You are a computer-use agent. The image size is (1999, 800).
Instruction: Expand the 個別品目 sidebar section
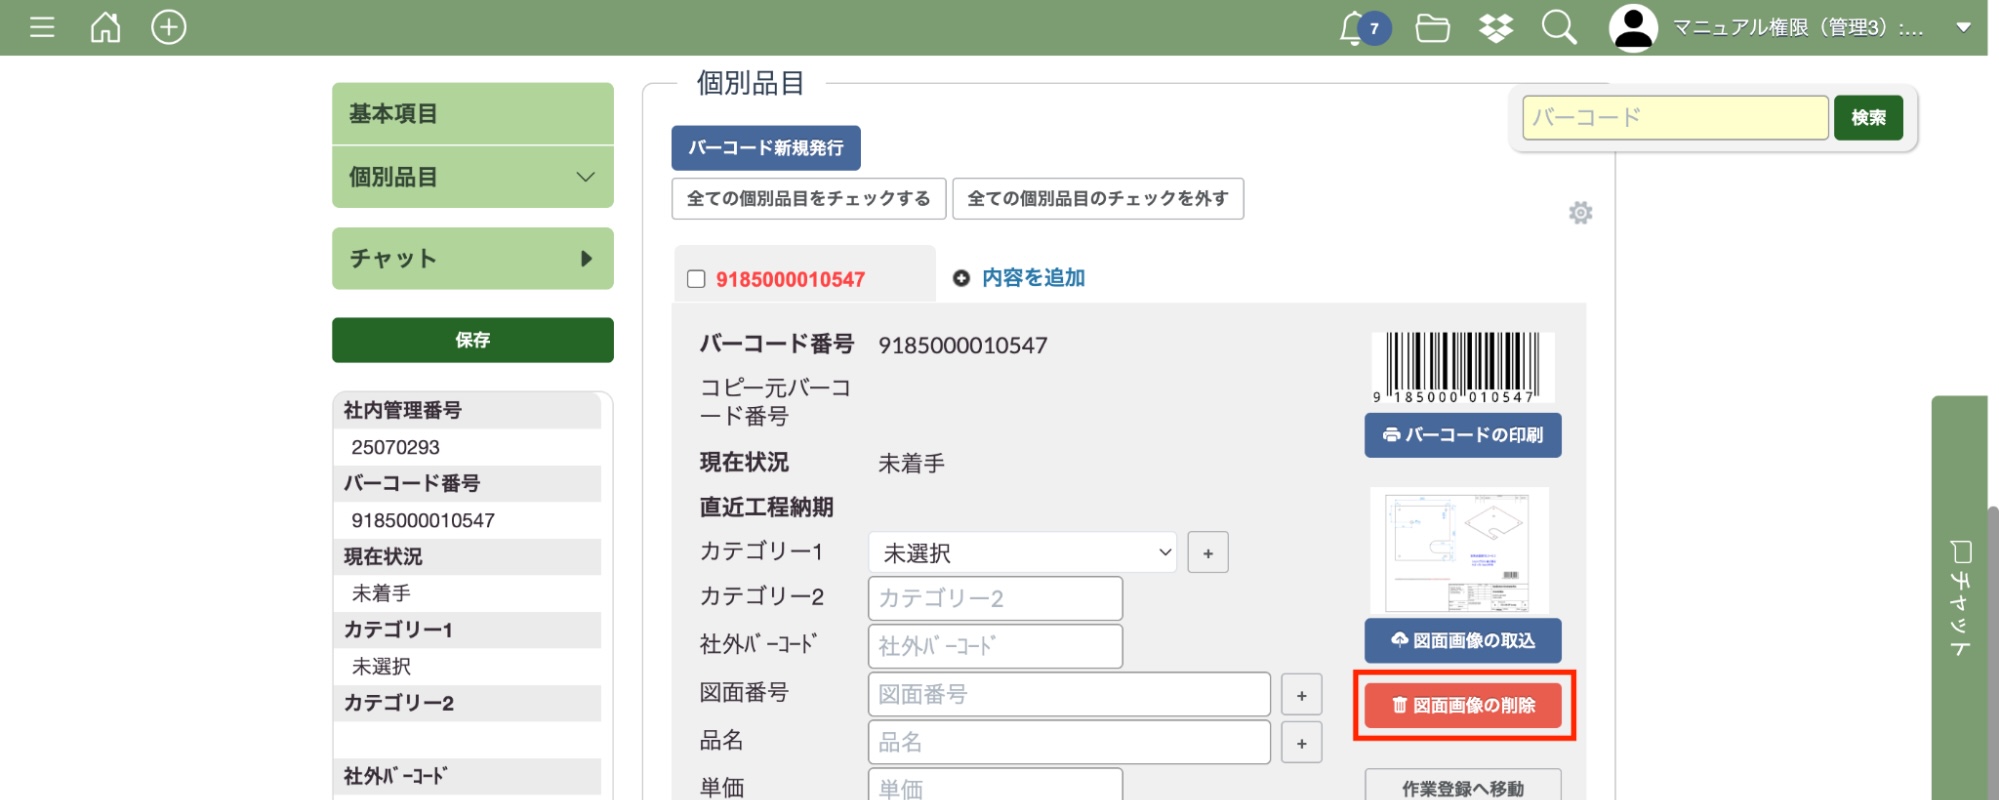tap(472, 177)
